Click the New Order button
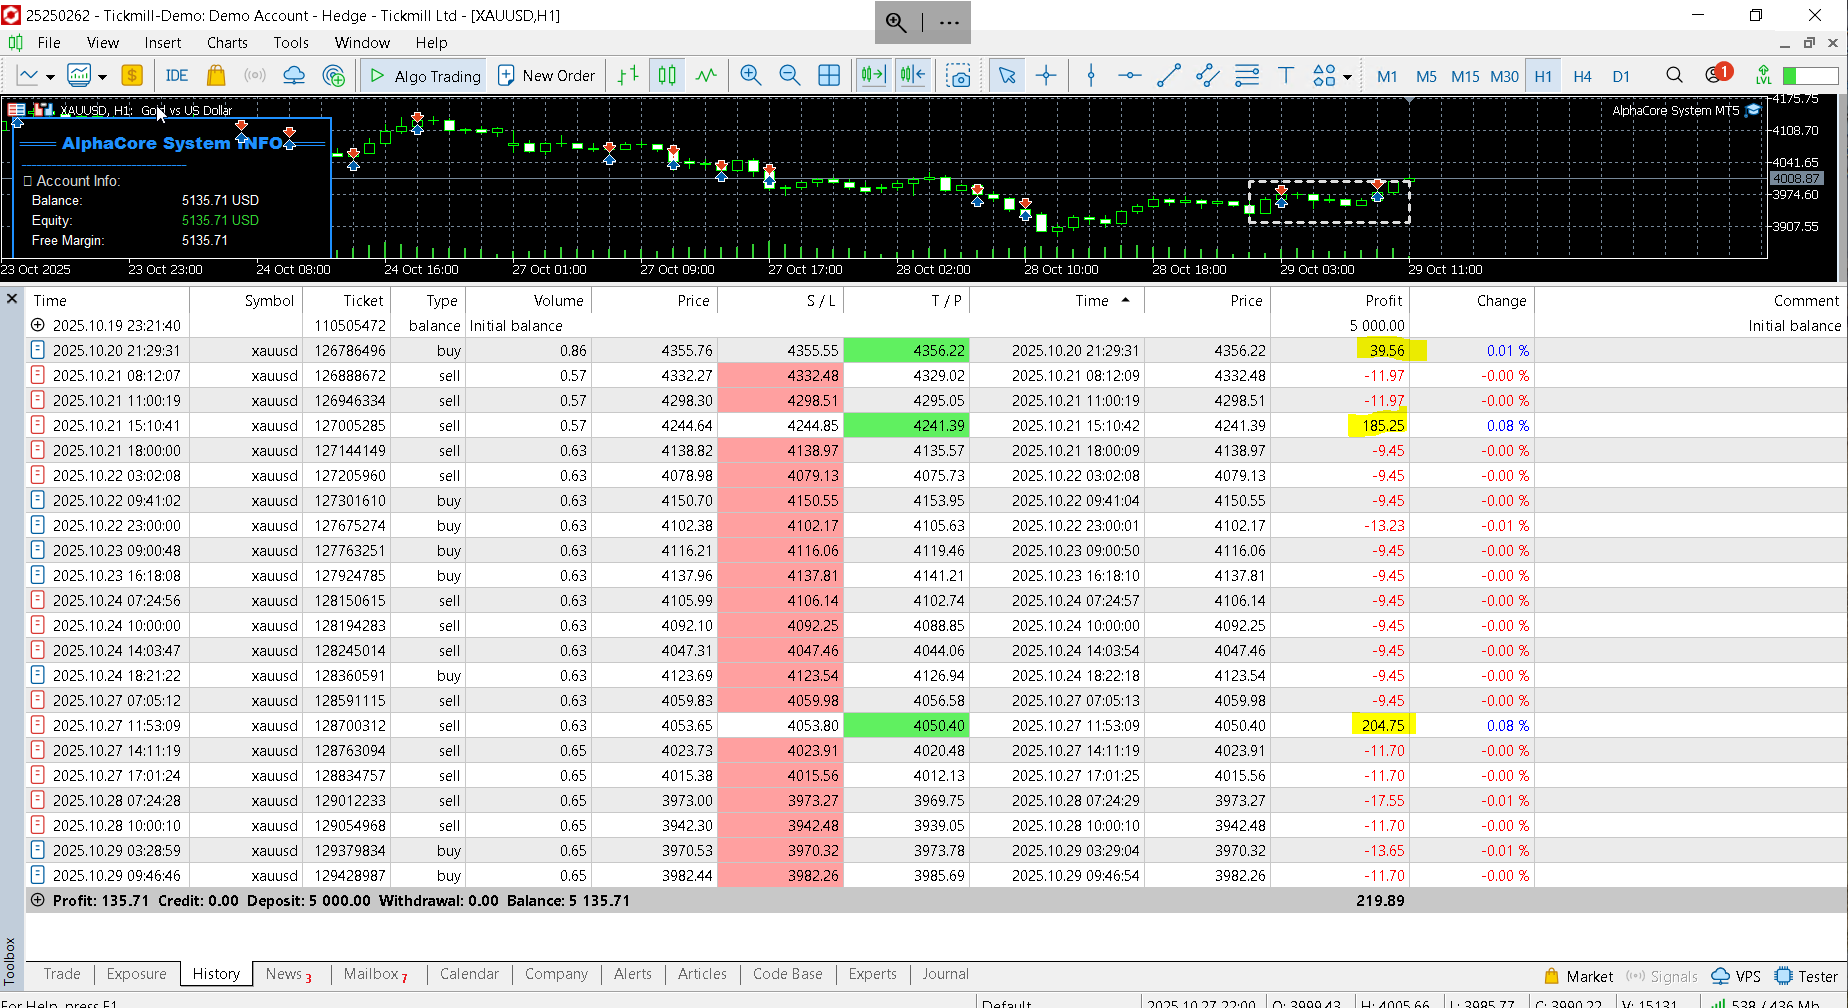The height and width of the screenshot is (1008, 1848). [x=547, y=76]
